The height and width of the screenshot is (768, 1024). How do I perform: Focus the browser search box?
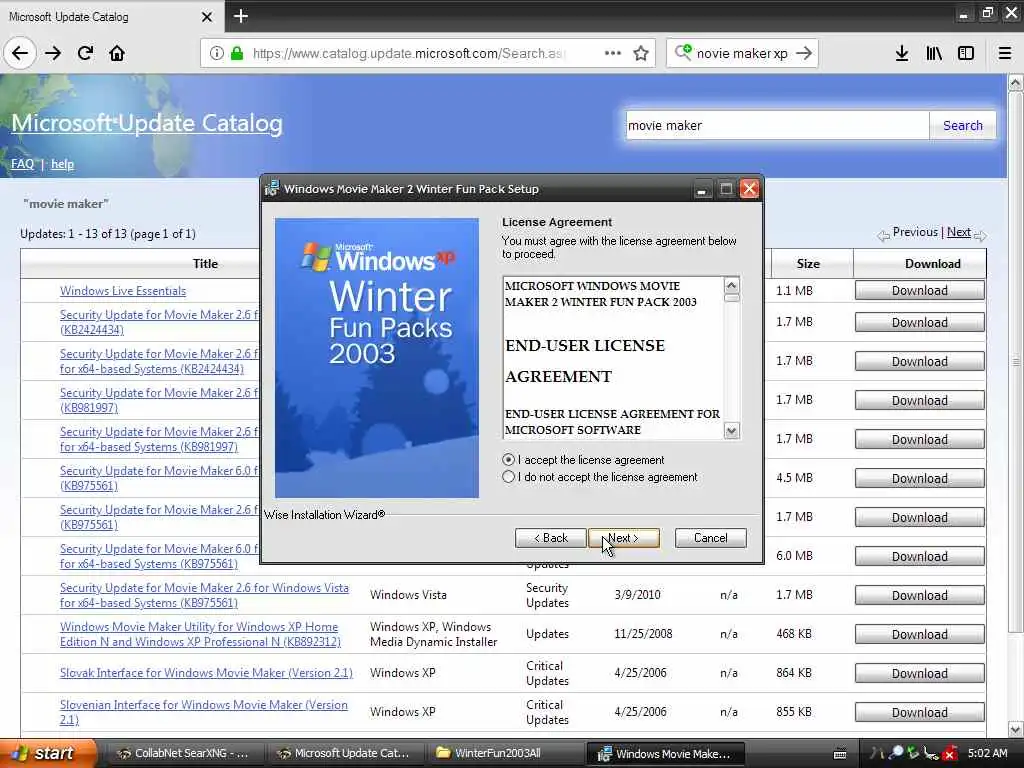coord(742,54)
